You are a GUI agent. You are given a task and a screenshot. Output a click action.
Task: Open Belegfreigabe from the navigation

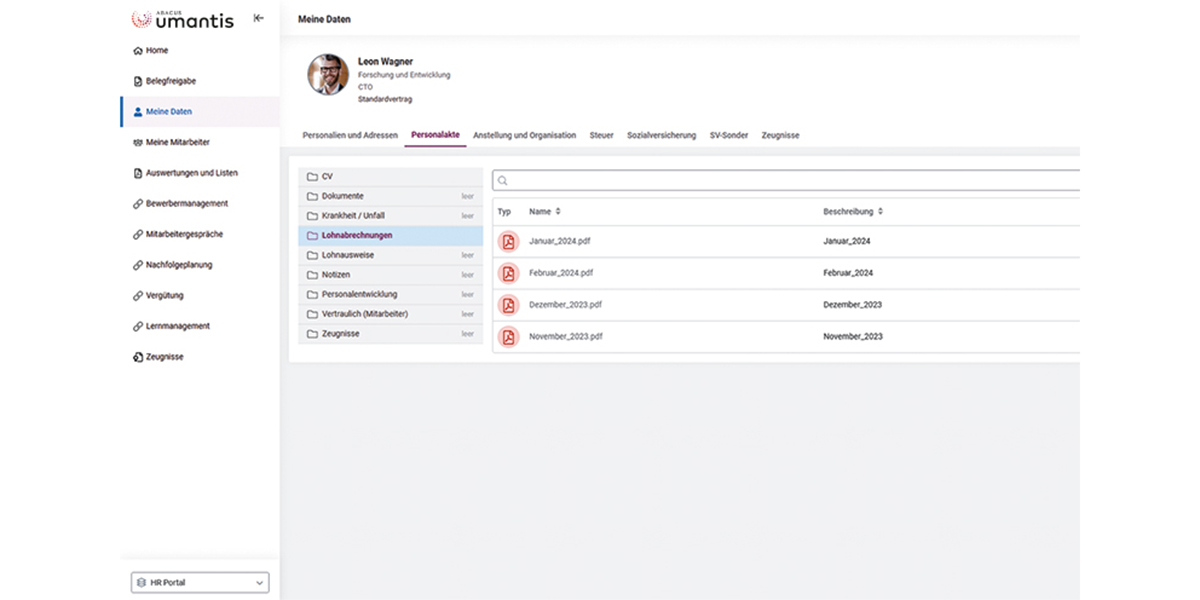pos(137,81)
